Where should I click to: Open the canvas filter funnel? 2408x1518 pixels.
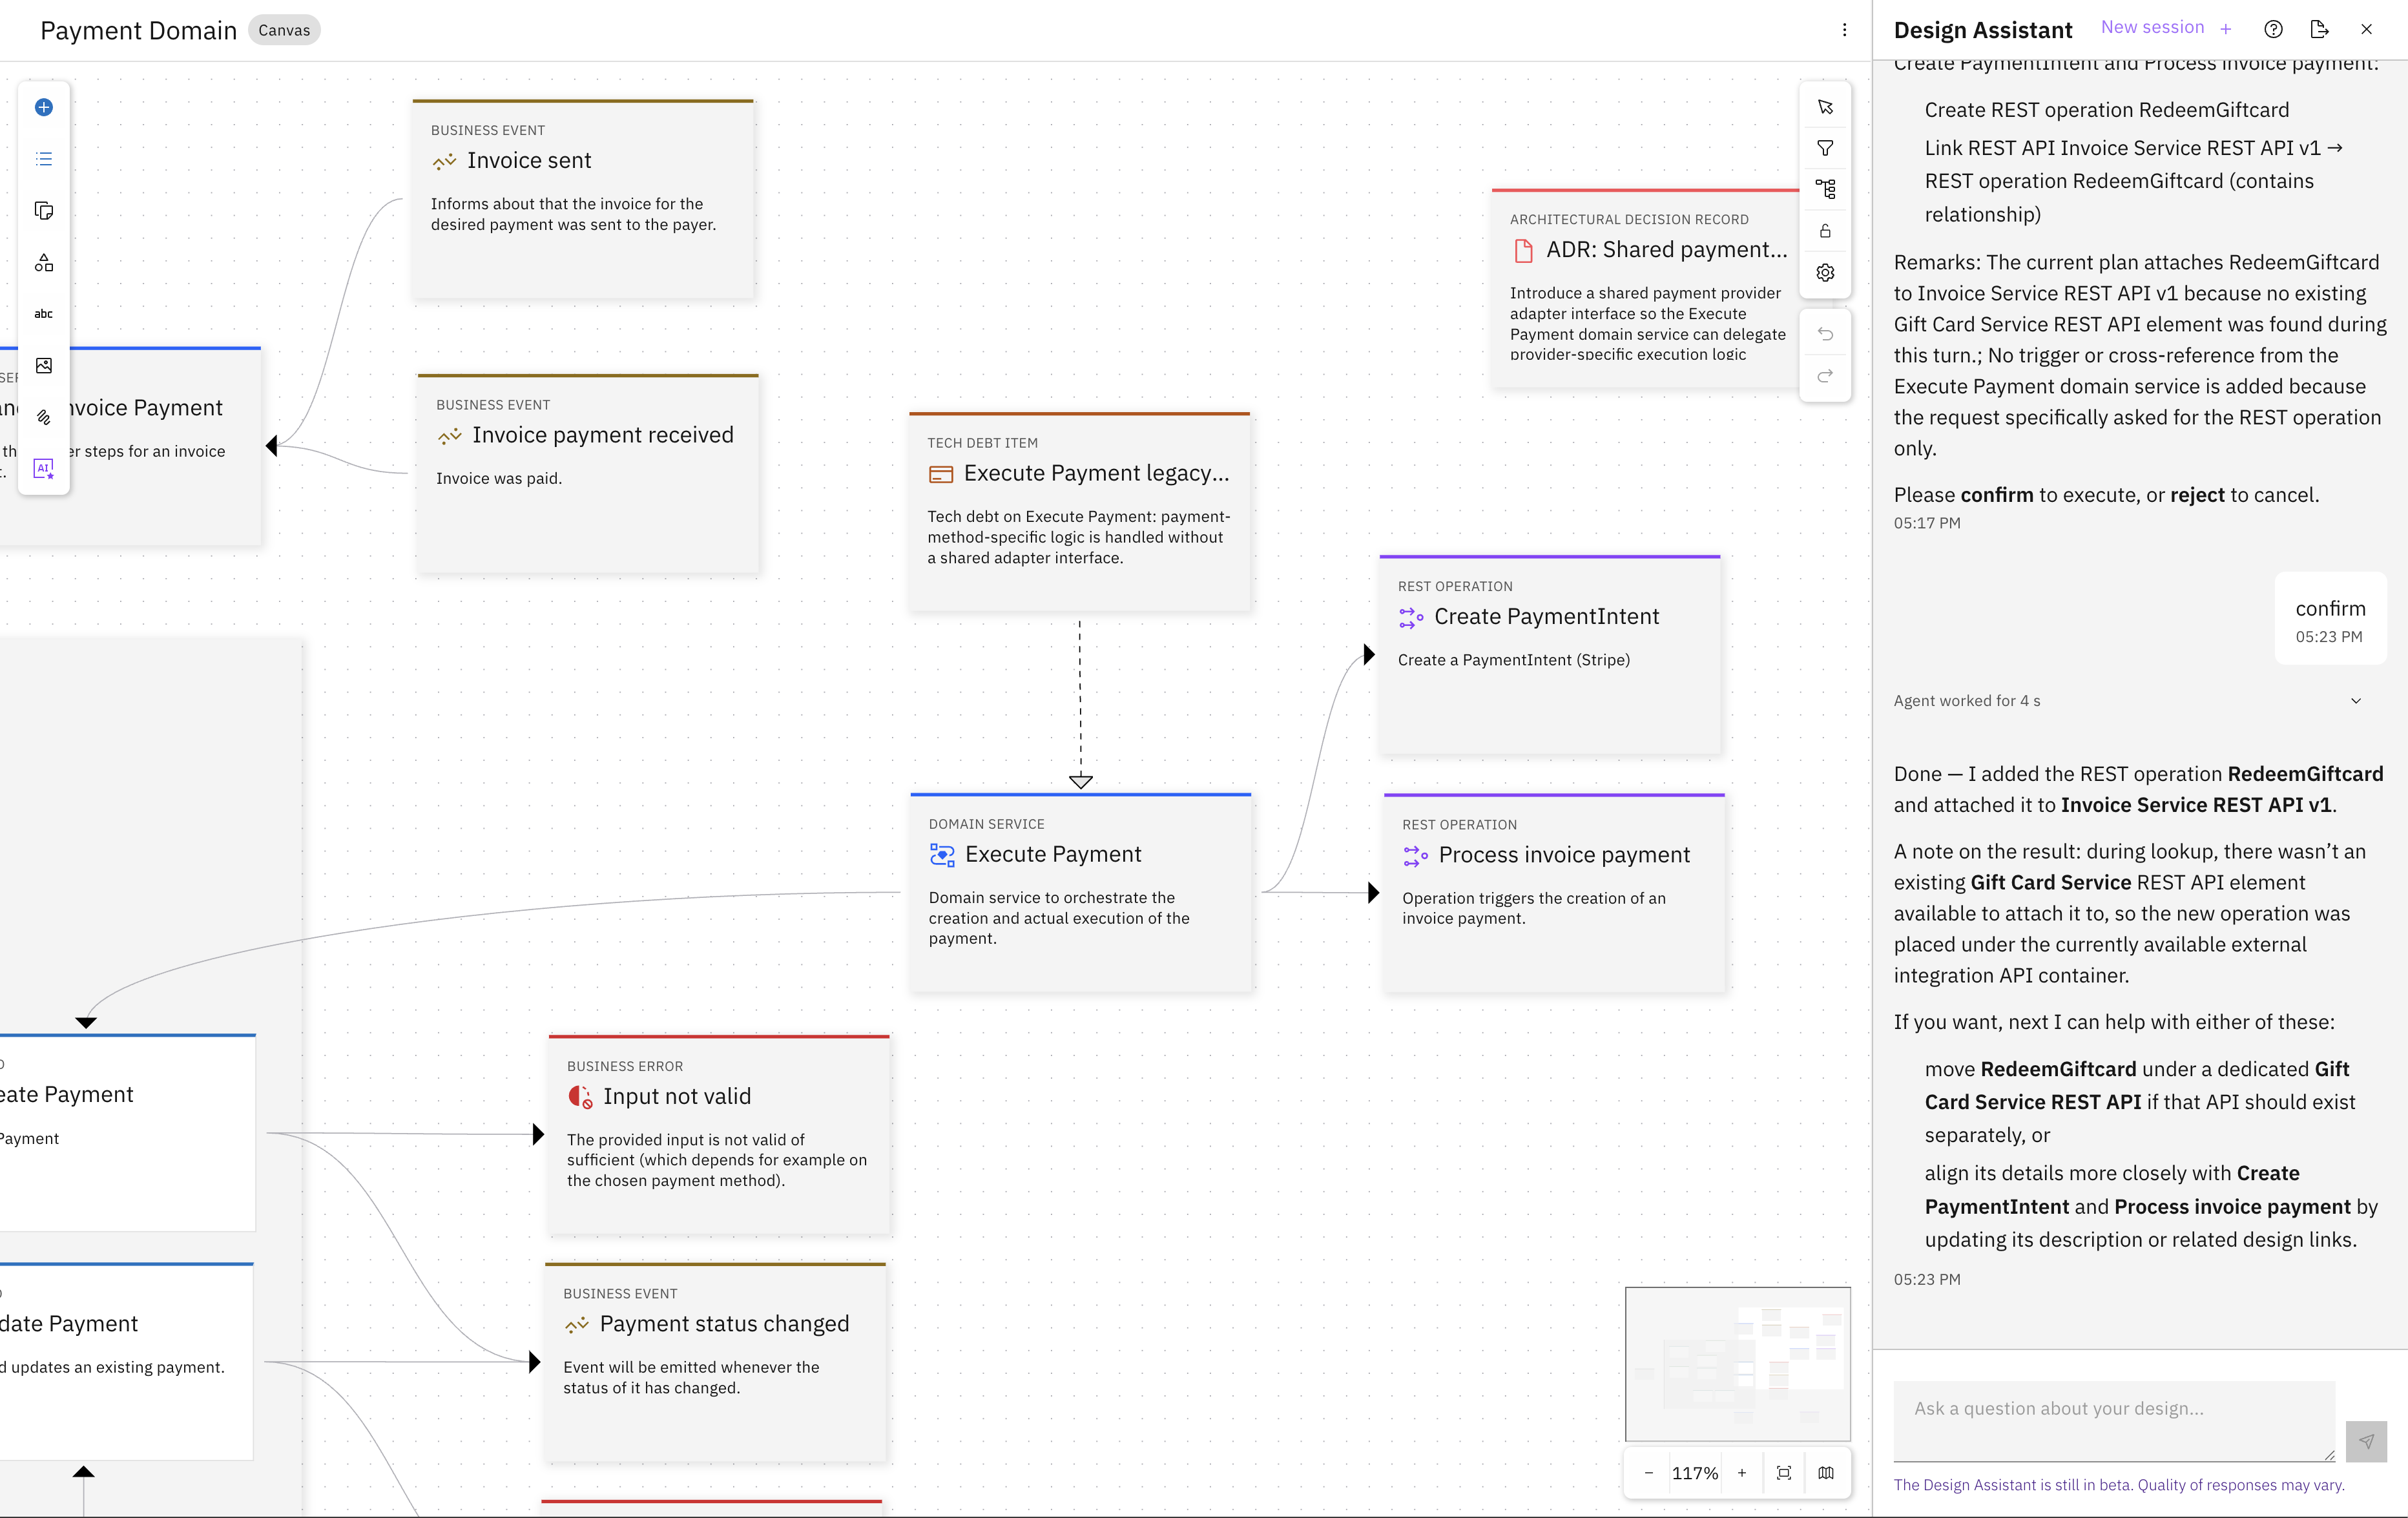tap(1825, 148)
